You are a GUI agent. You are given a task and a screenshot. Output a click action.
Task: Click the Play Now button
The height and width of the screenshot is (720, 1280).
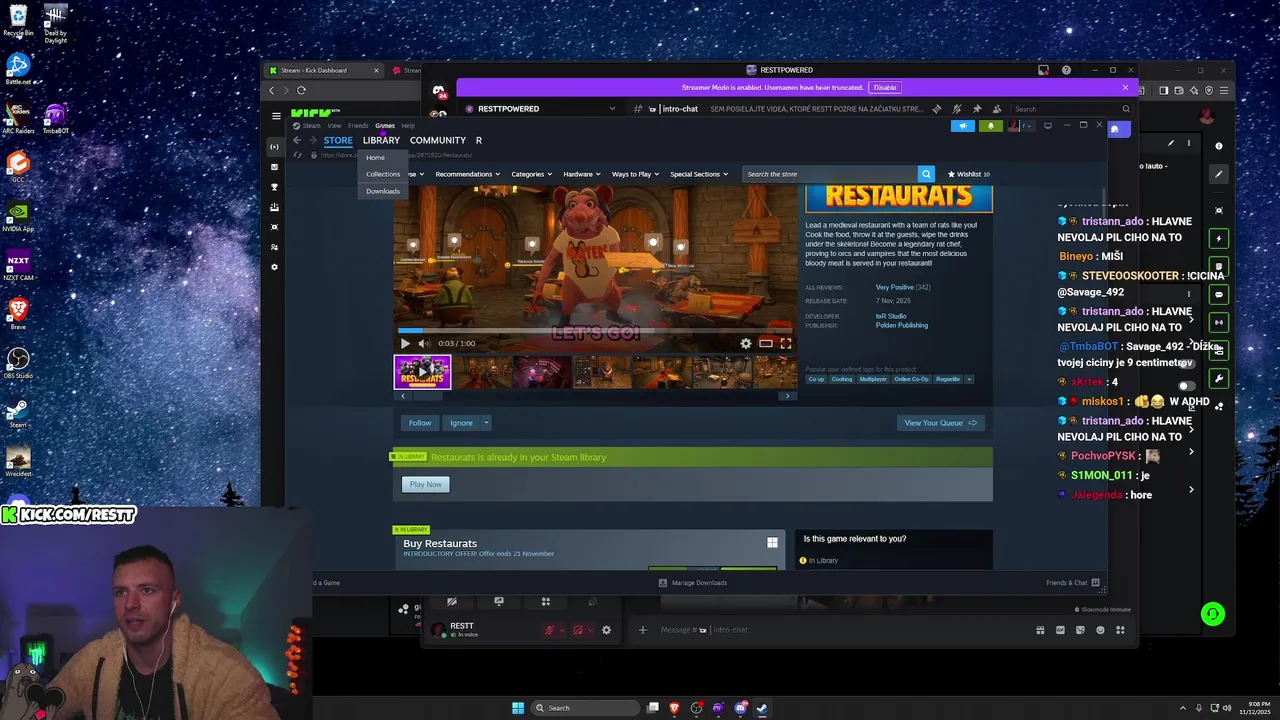tap(425, 484)
